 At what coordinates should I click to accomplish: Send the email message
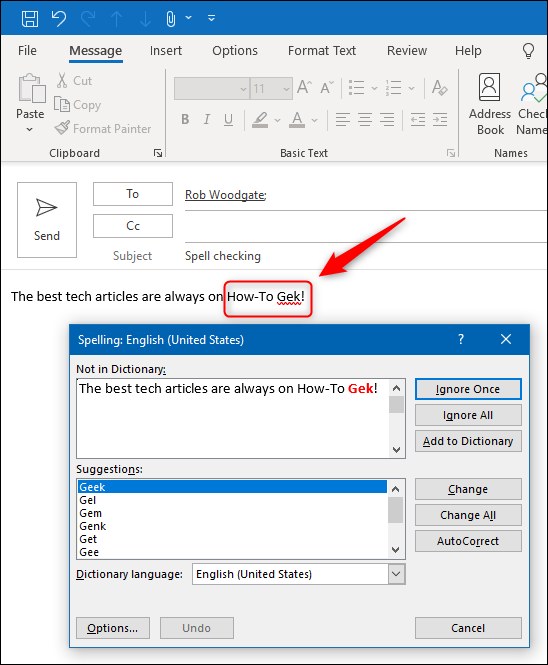tap(47, 220)
